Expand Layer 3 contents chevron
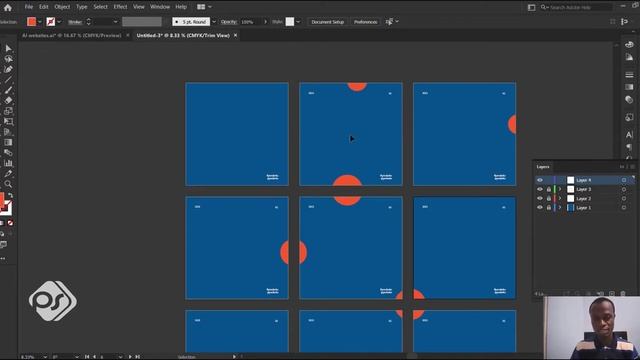 (x=560, y=189)
